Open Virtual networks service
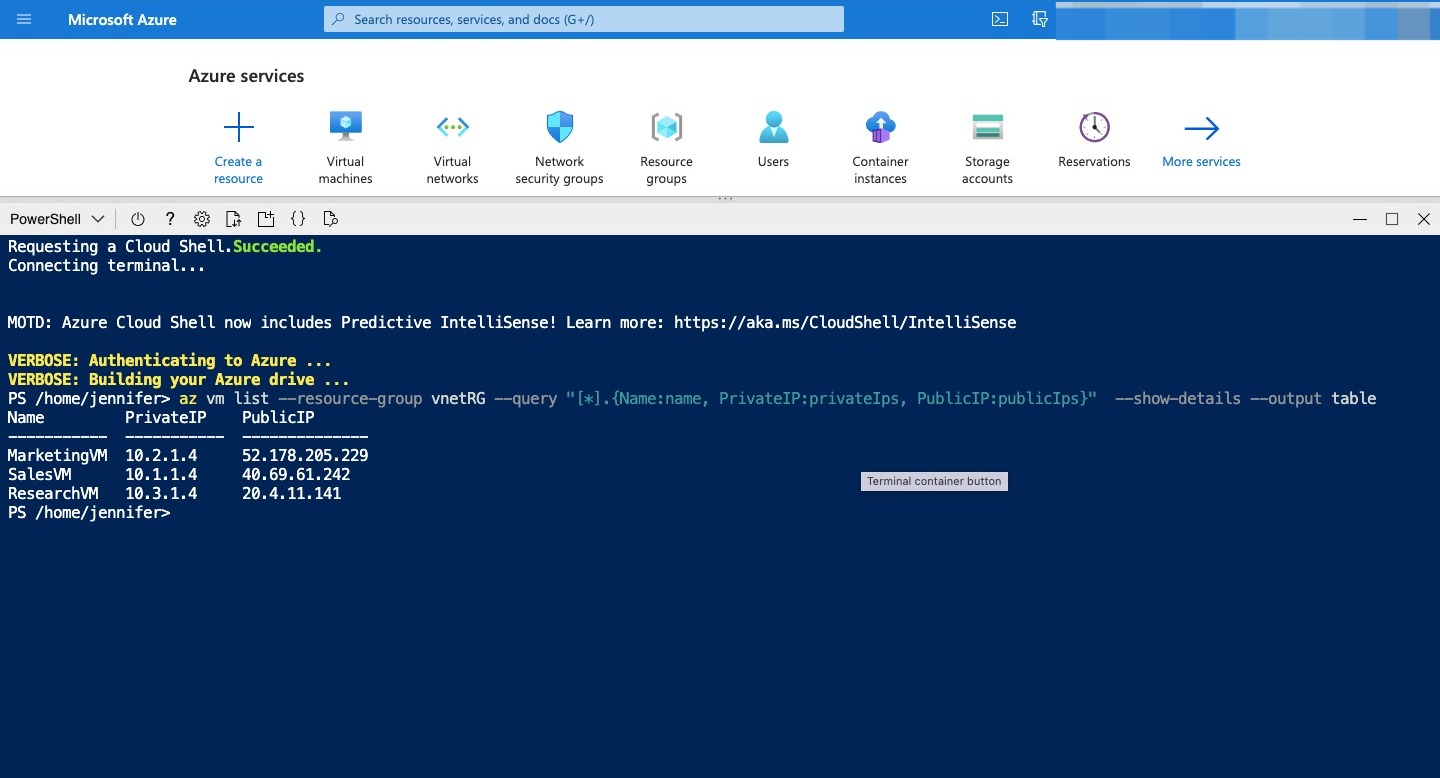1440x778 pixels. (x=452, y=148)
